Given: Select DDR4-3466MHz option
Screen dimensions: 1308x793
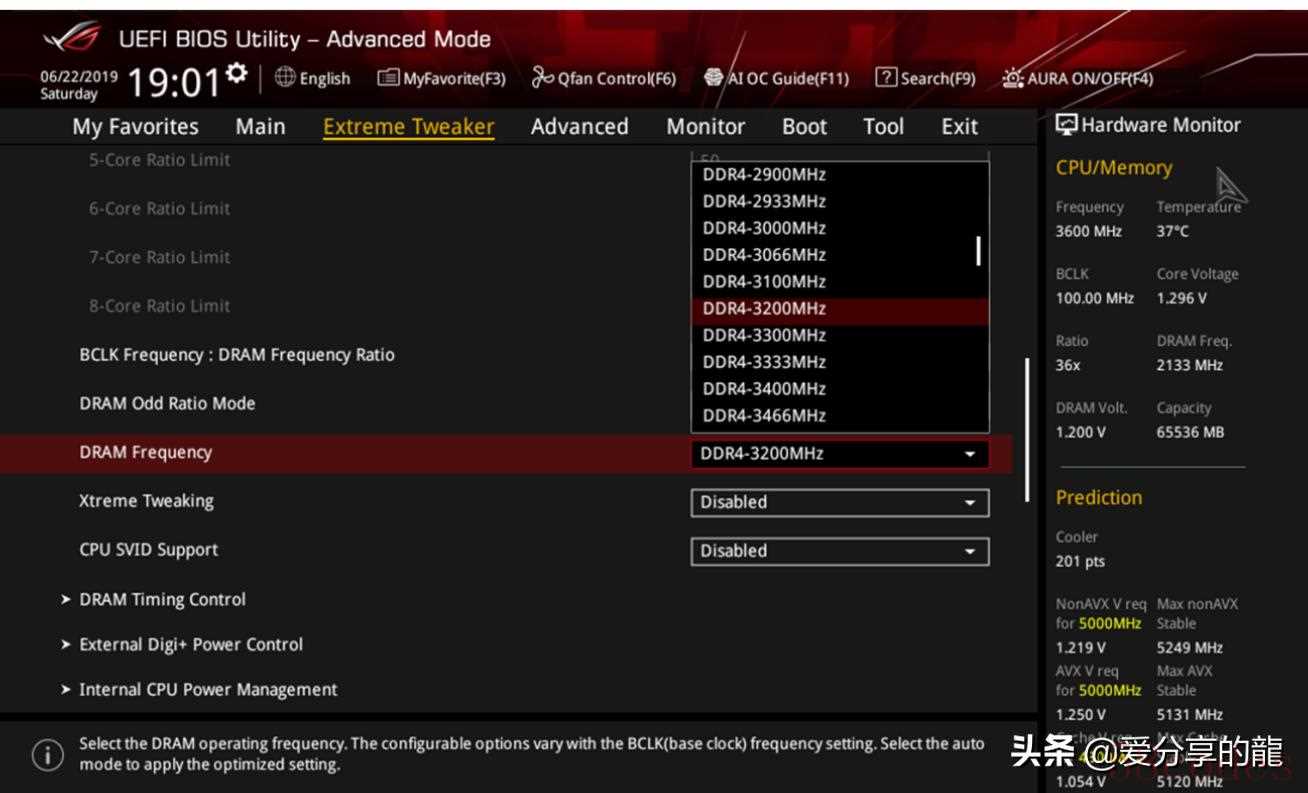Looking at the screenshot, I should 840,416.
